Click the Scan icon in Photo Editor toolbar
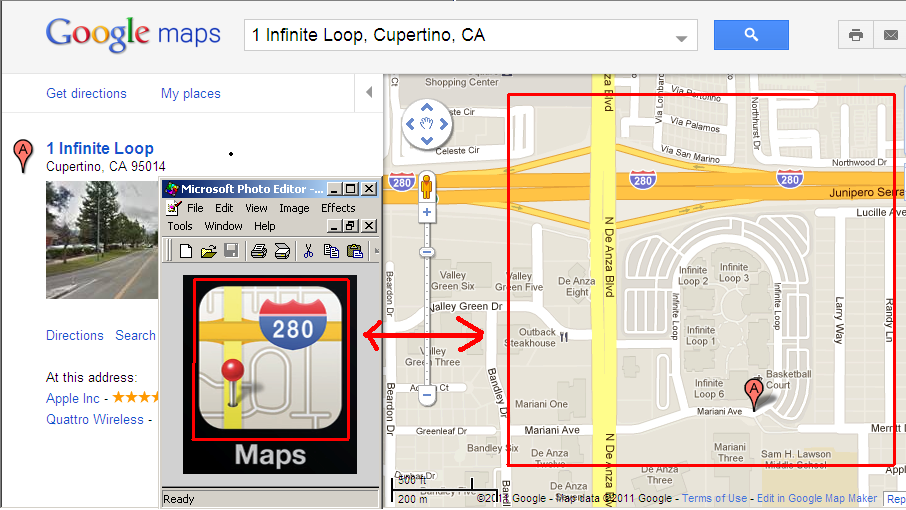This screenshot has height=510, width=906. pyautogui.click(x=282, y=251)
